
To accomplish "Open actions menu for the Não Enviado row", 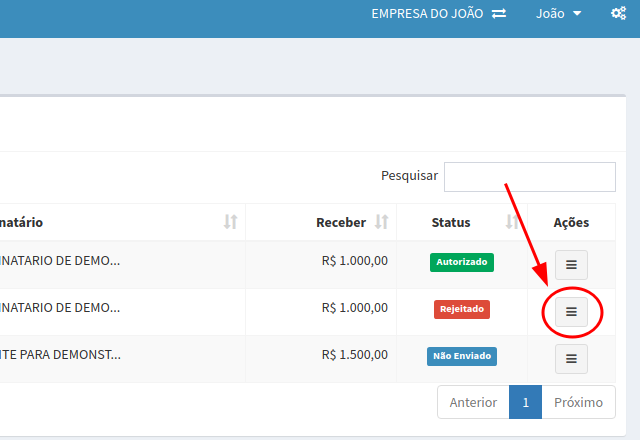I will click(571, 358).
